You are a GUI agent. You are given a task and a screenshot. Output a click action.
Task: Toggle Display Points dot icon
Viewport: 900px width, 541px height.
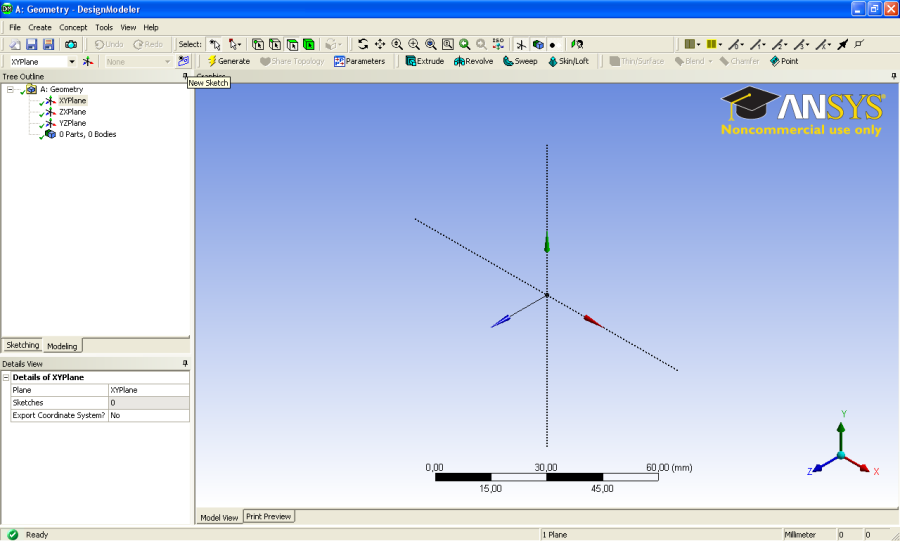coord(553,44)
